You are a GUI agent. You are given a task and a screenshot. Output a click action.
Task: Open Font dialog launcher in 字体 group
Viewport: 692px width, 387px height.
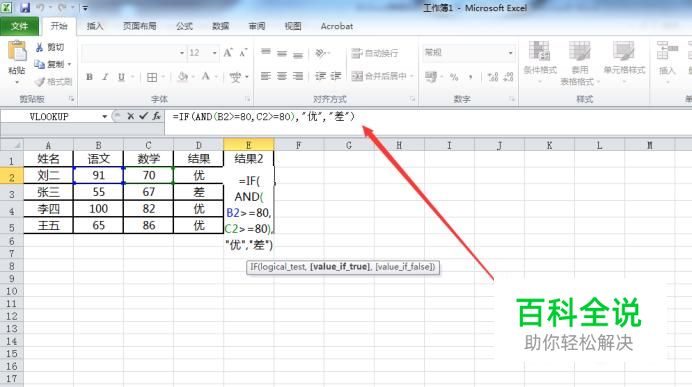[248, 99]
